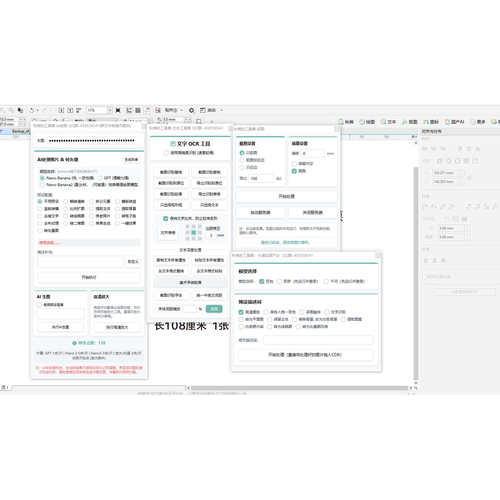Image resolution: width=500 pixels, height=500 pixels.
Task: Click the percent input next to the green button
Action: pos(190,309)
